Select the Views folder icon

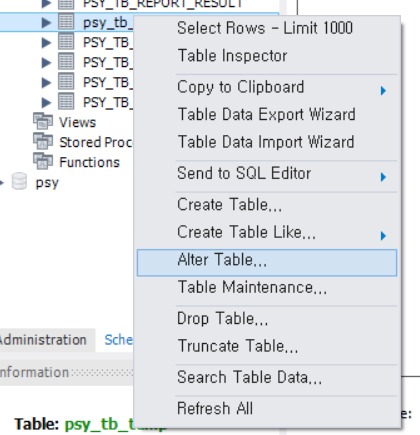43,122
